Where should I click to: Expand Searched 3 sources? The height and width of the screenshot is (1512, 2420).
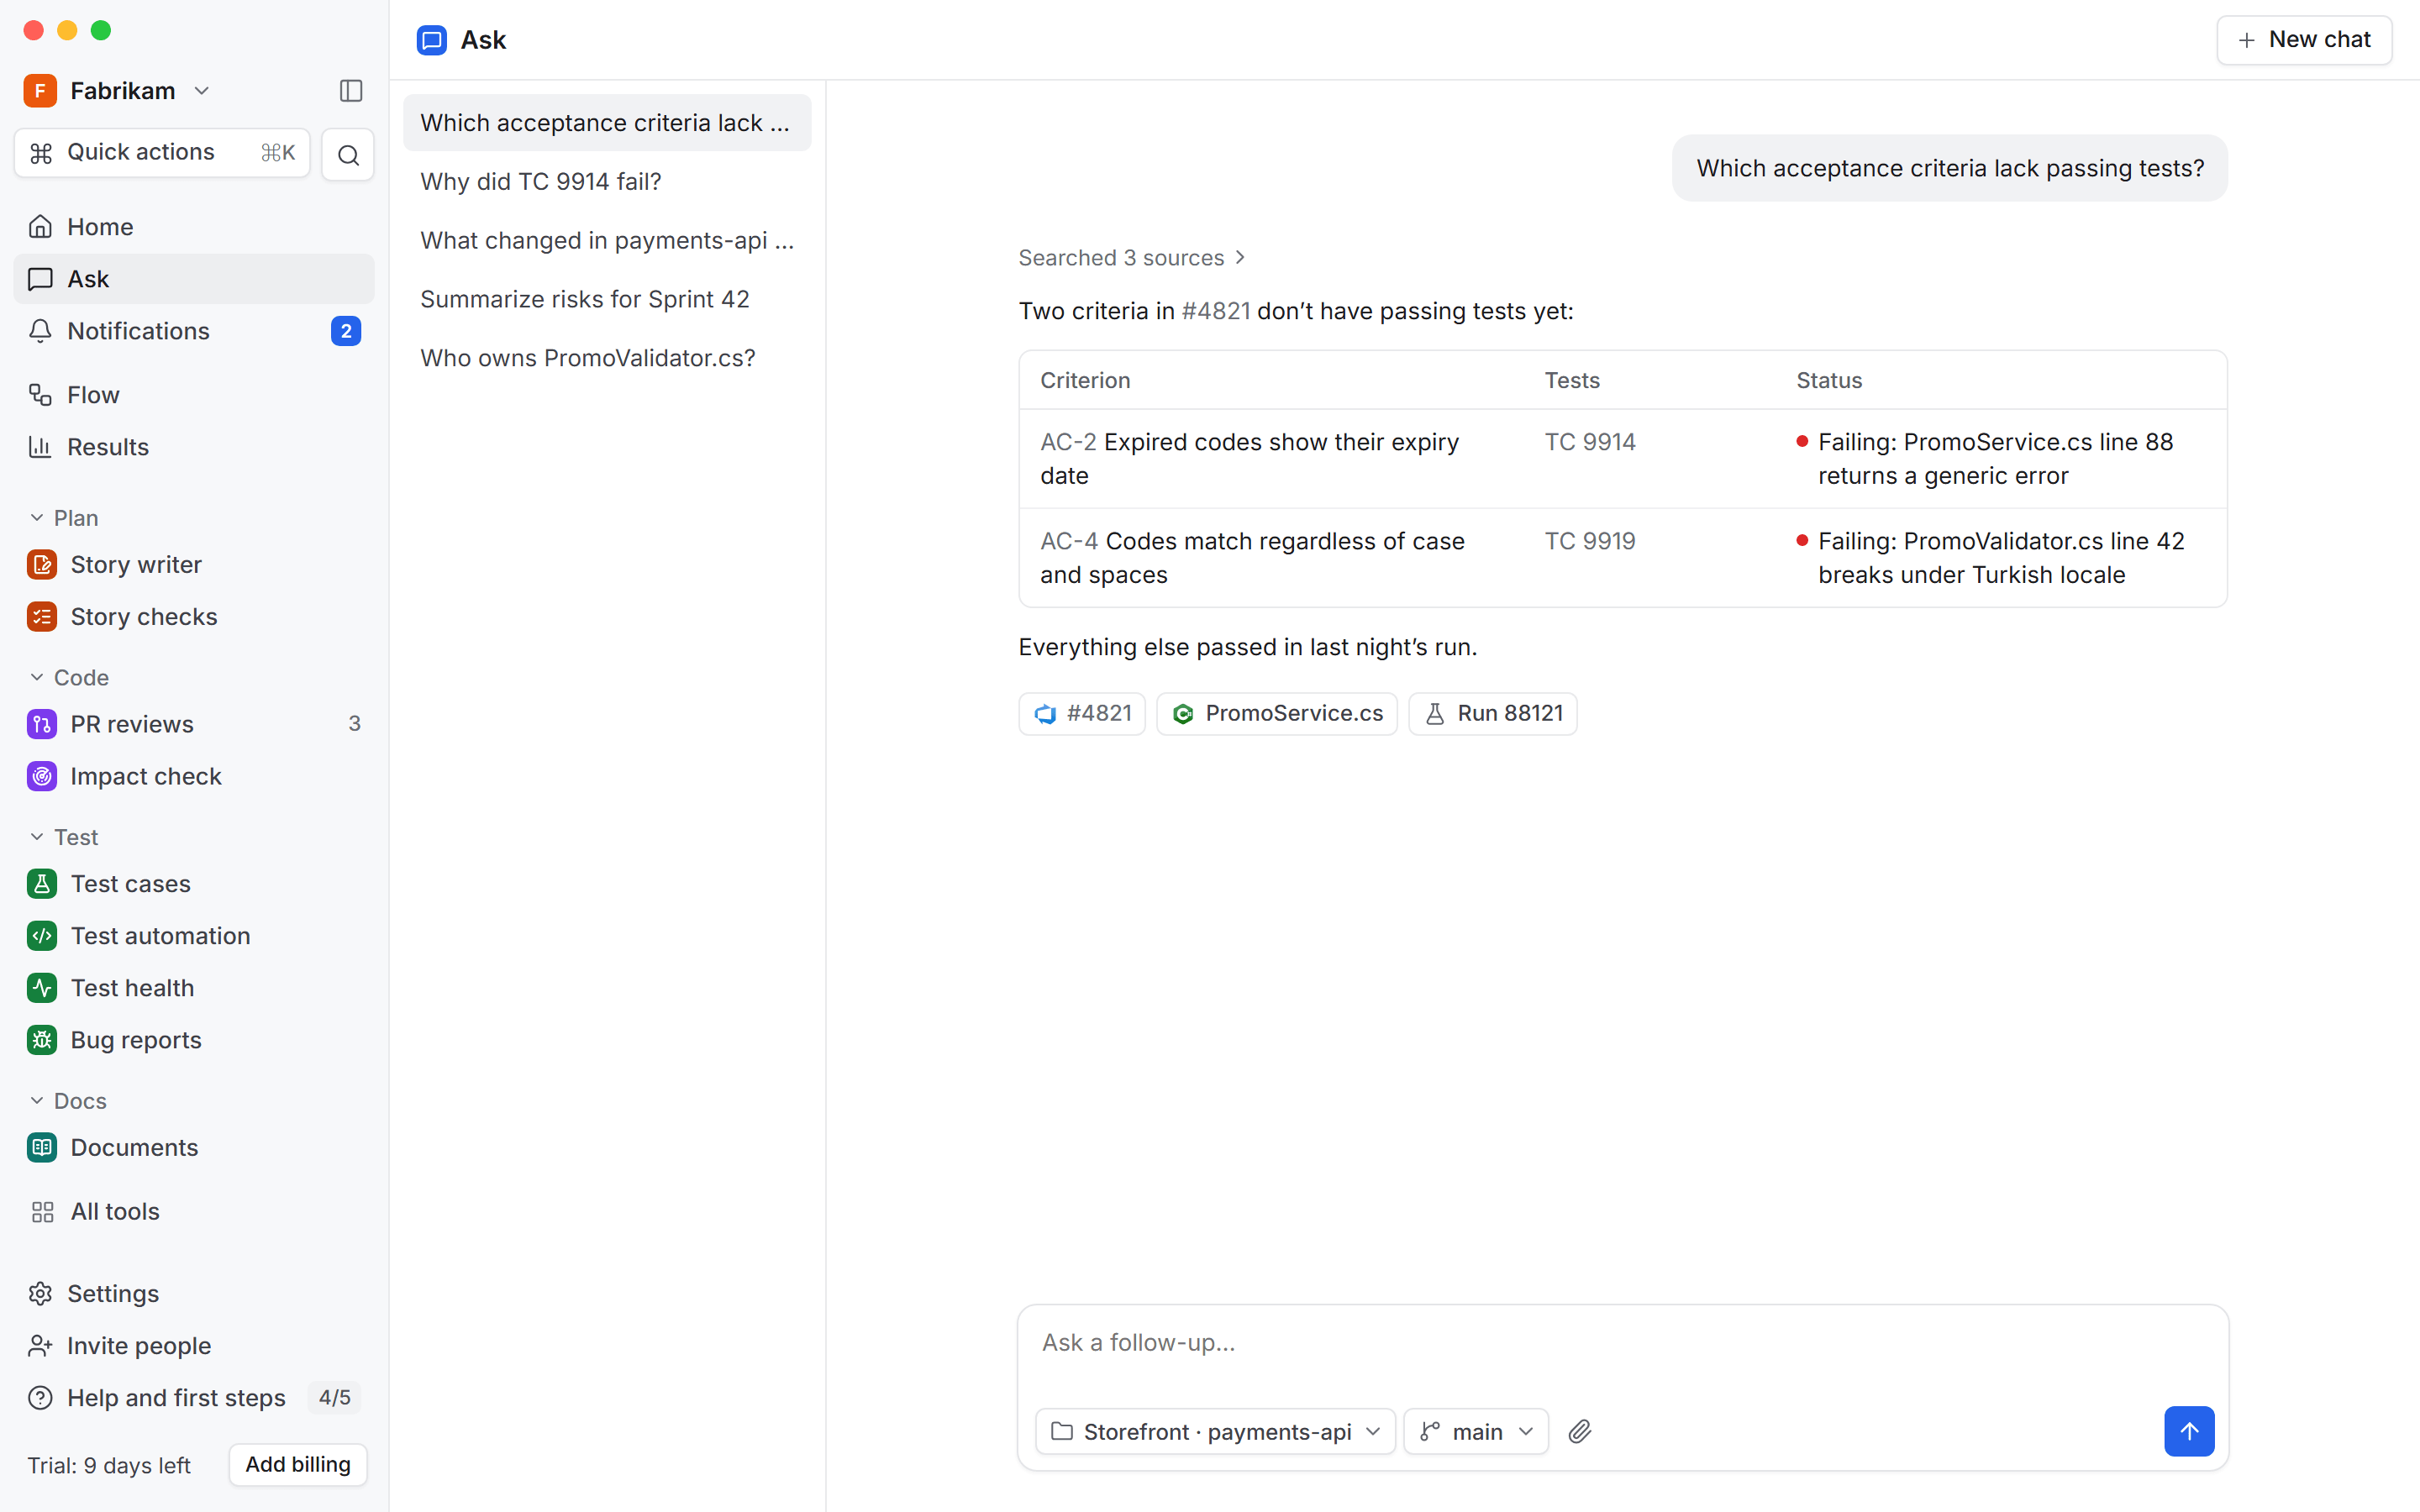[x=1132, y=258]
